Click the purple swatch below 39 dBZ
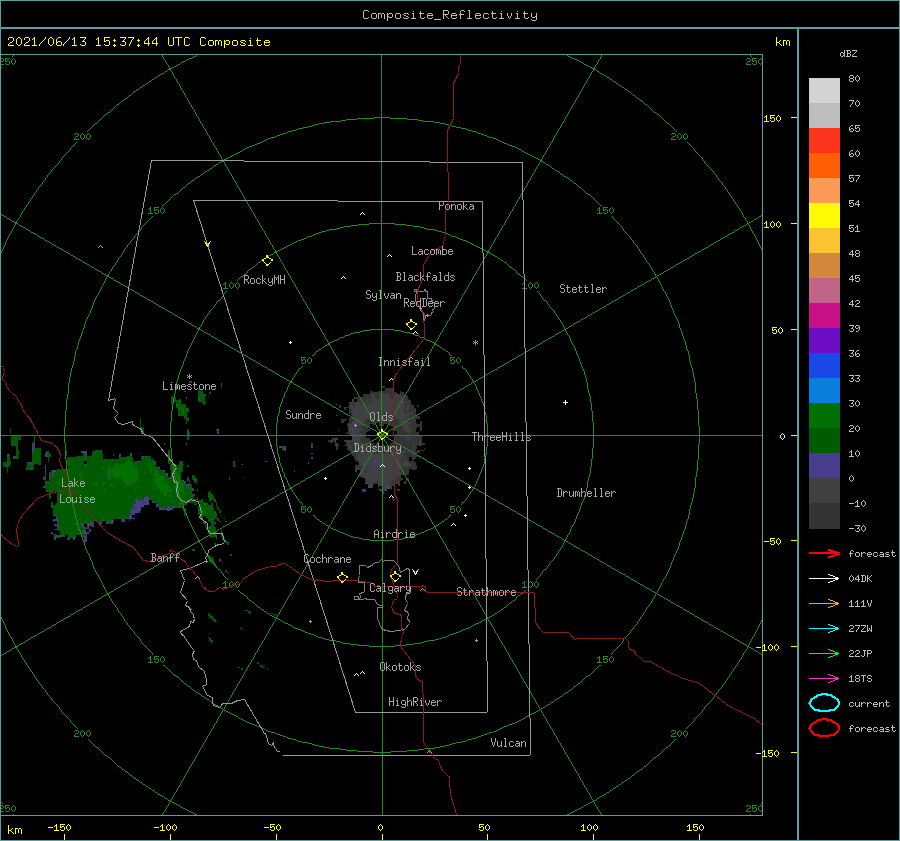 pos(824,340)
